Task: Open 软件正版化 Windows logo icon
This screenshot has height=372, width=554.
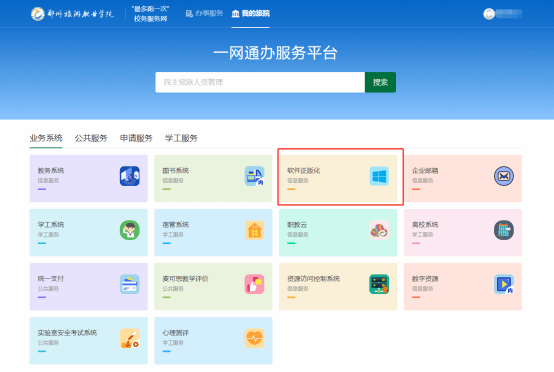Action: (379, 176)
